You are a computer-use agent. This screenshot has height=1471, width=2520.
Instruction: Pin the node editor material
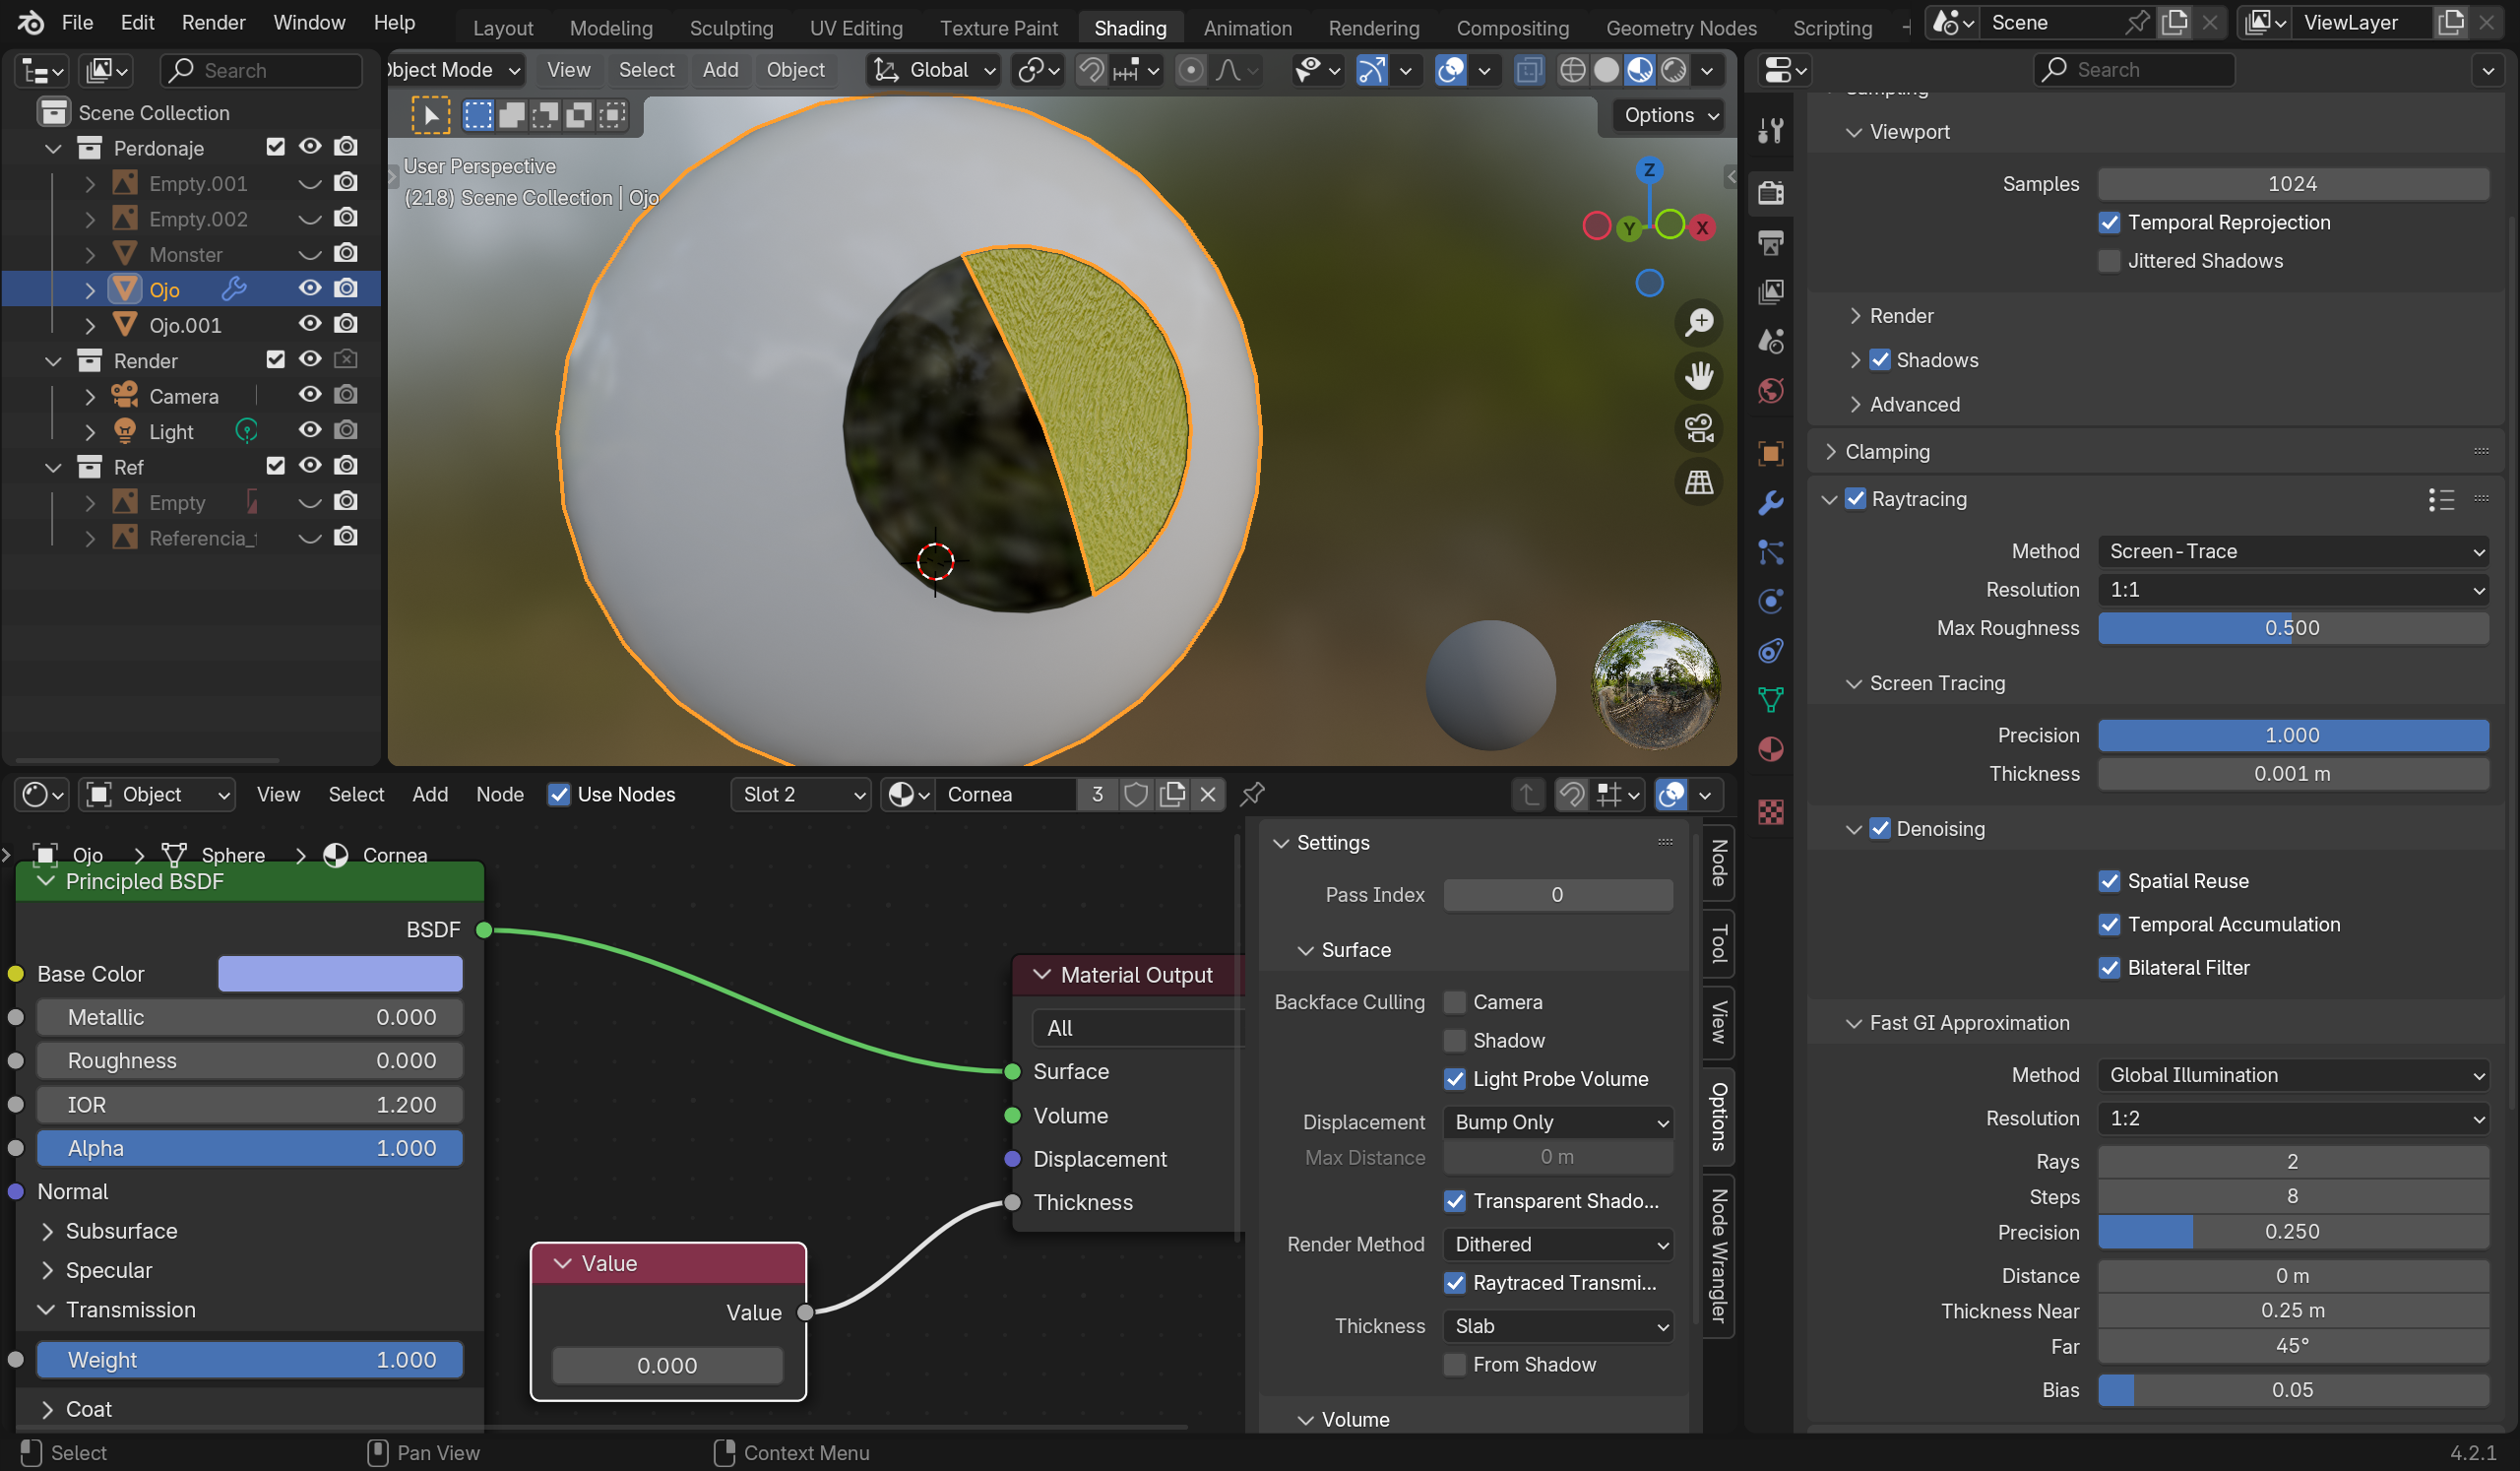[1252, 795]
